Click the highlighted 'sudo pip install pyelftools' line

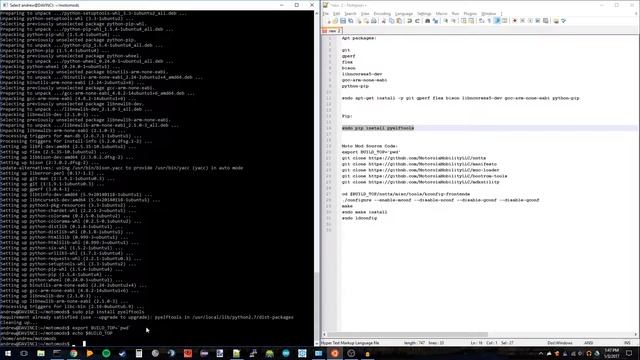coord(378,128)
